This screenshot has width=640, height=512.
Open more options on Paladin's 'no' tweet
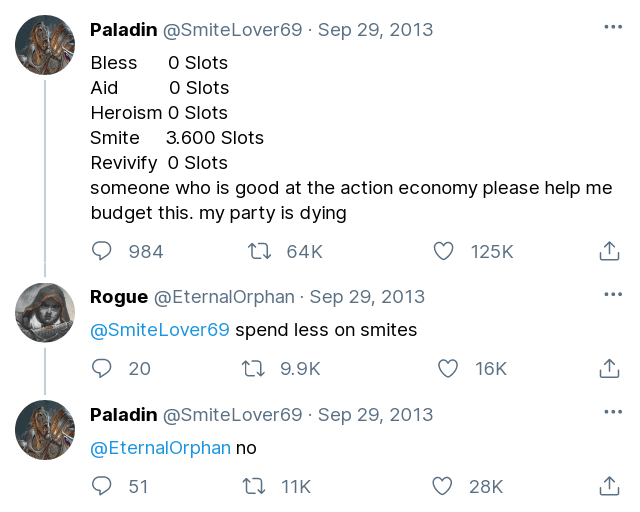612,412
